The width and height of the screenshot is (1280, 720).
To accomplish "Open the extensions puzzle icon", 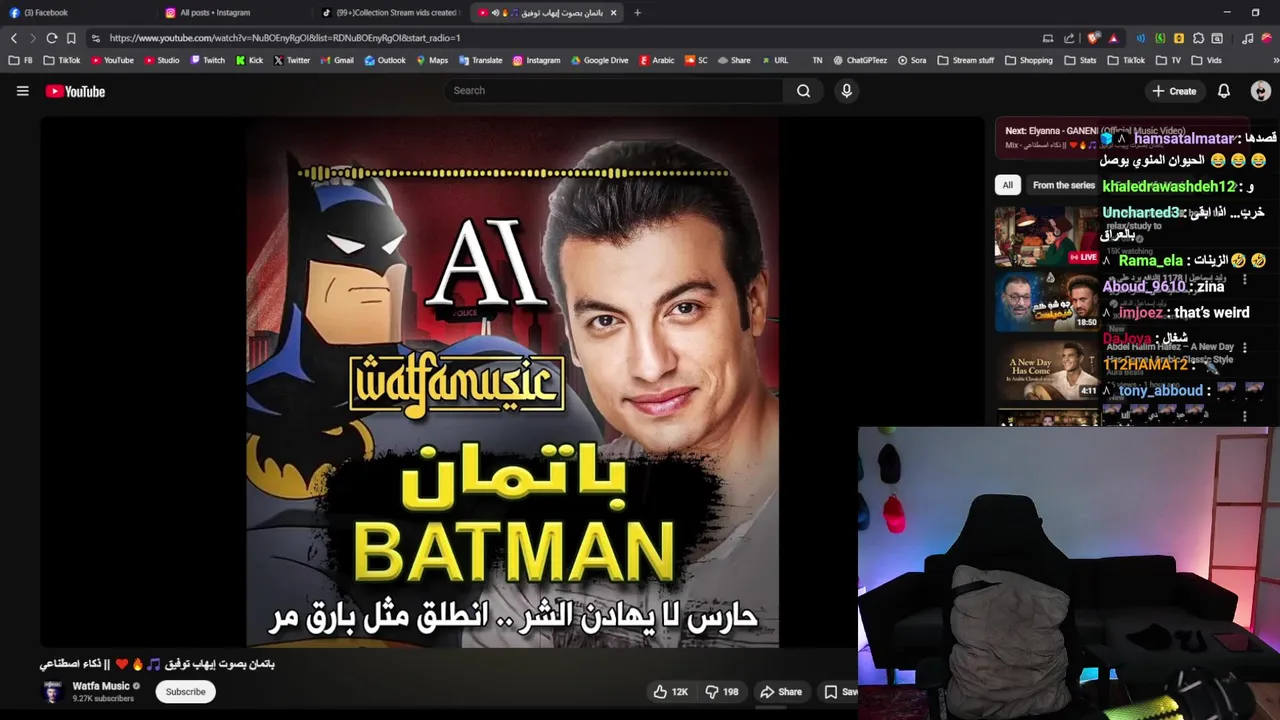I will click(x=1198, y=38).
